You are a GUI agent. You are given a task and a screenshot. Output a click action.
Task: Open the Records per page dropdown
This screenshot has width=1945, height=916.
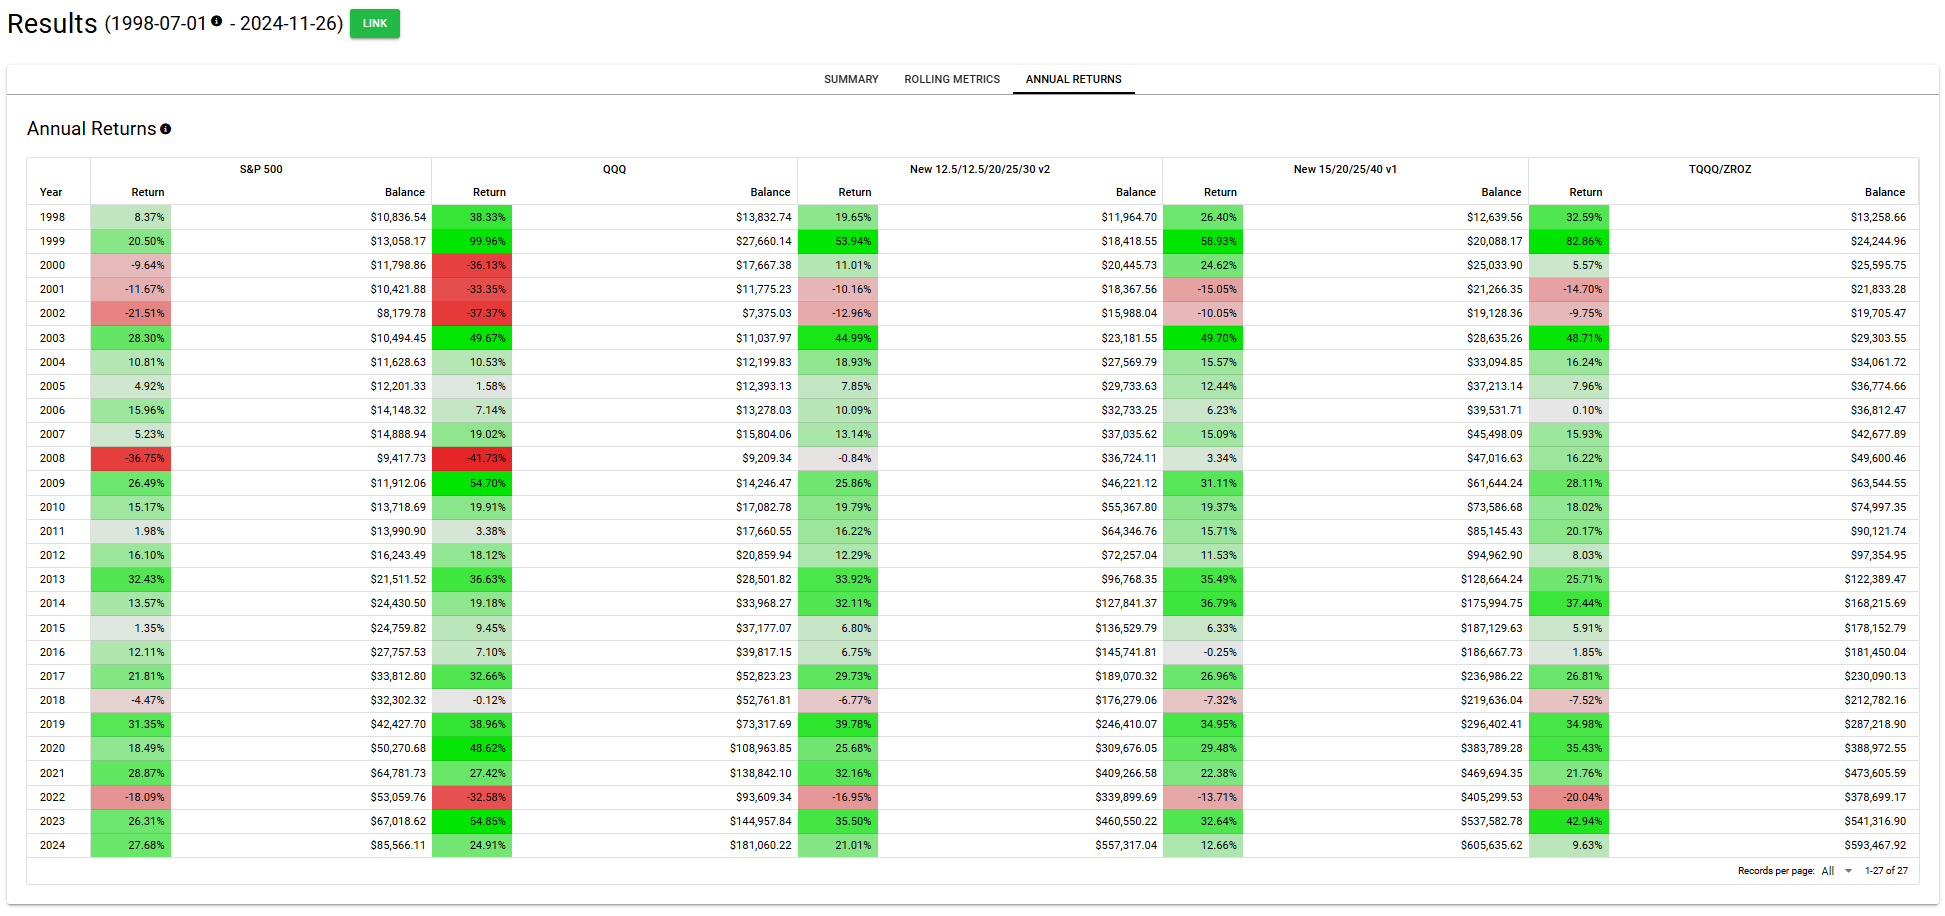(x=1834, y=871)
